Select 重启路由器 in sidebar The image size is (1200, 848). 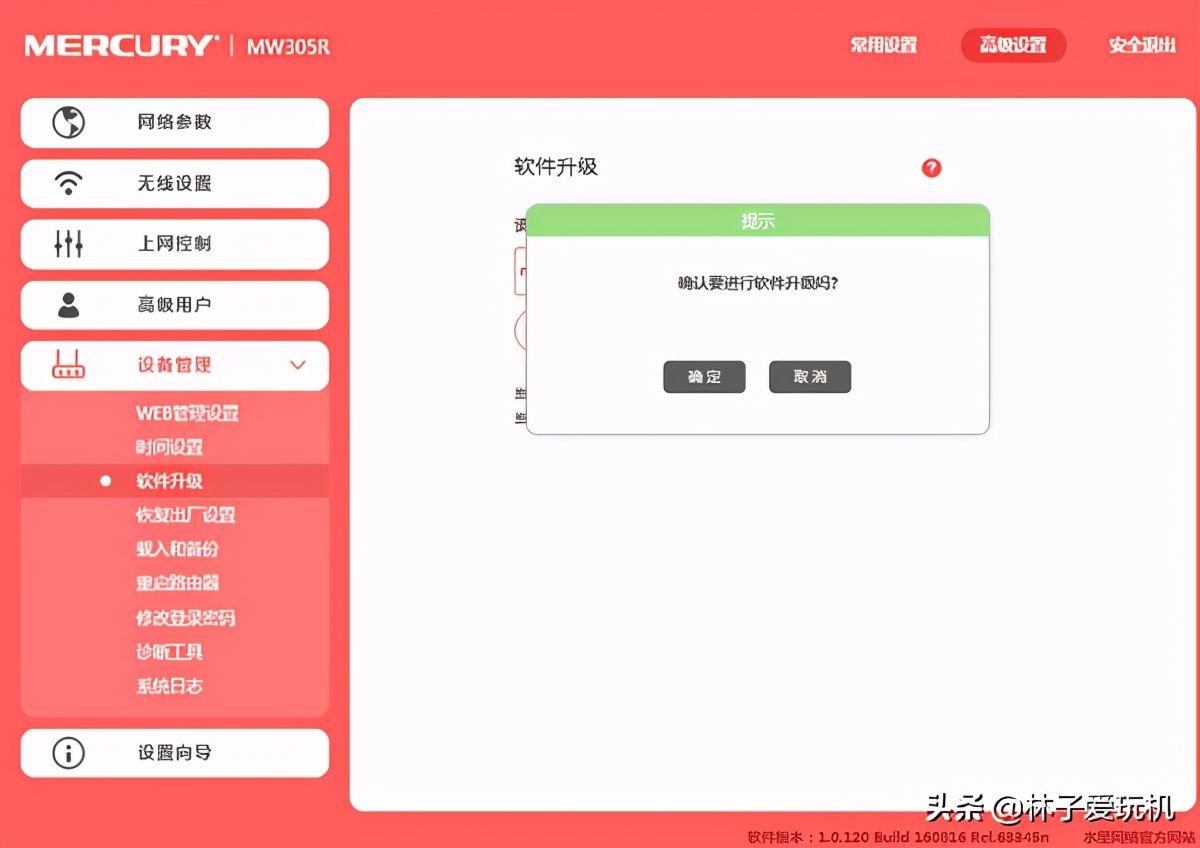[x=177, y=583]
